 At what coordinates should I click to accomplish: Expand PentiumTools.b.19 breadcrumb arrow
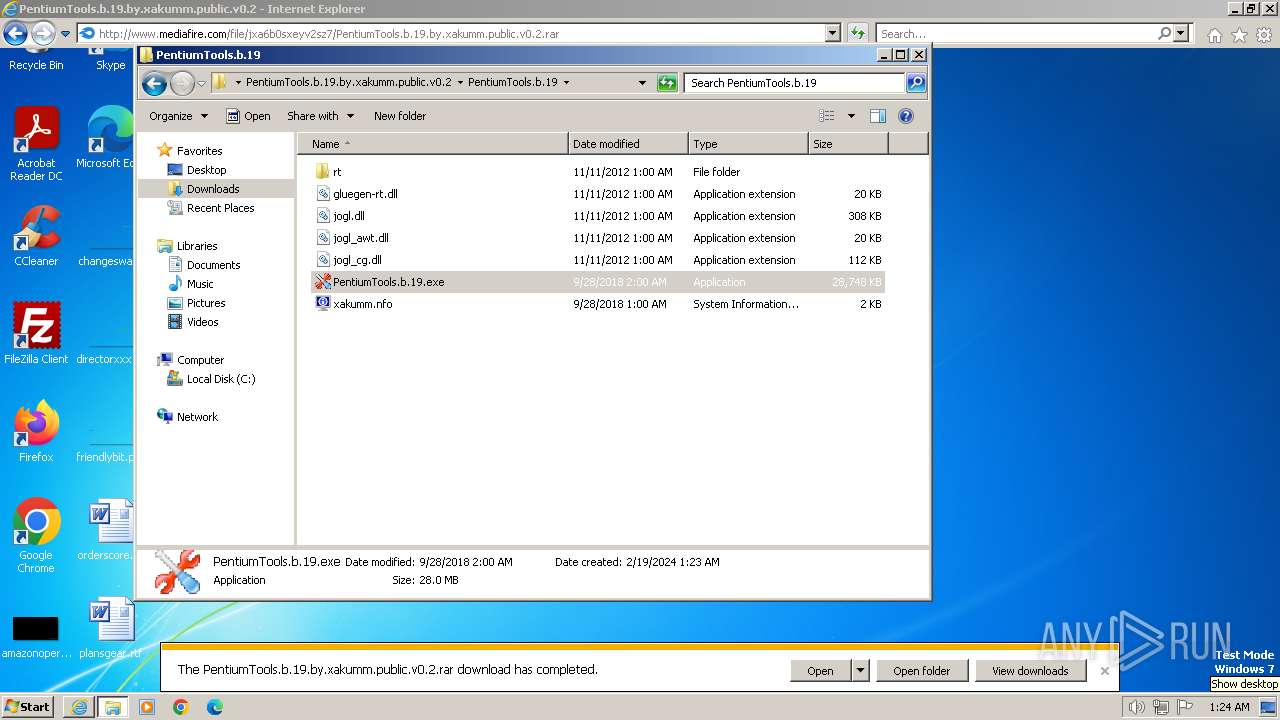567,83
